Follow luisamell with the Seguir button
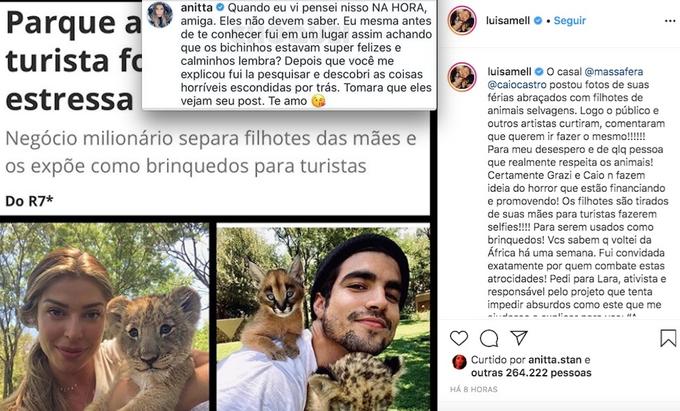680x411 pixels. pos(569,20)
